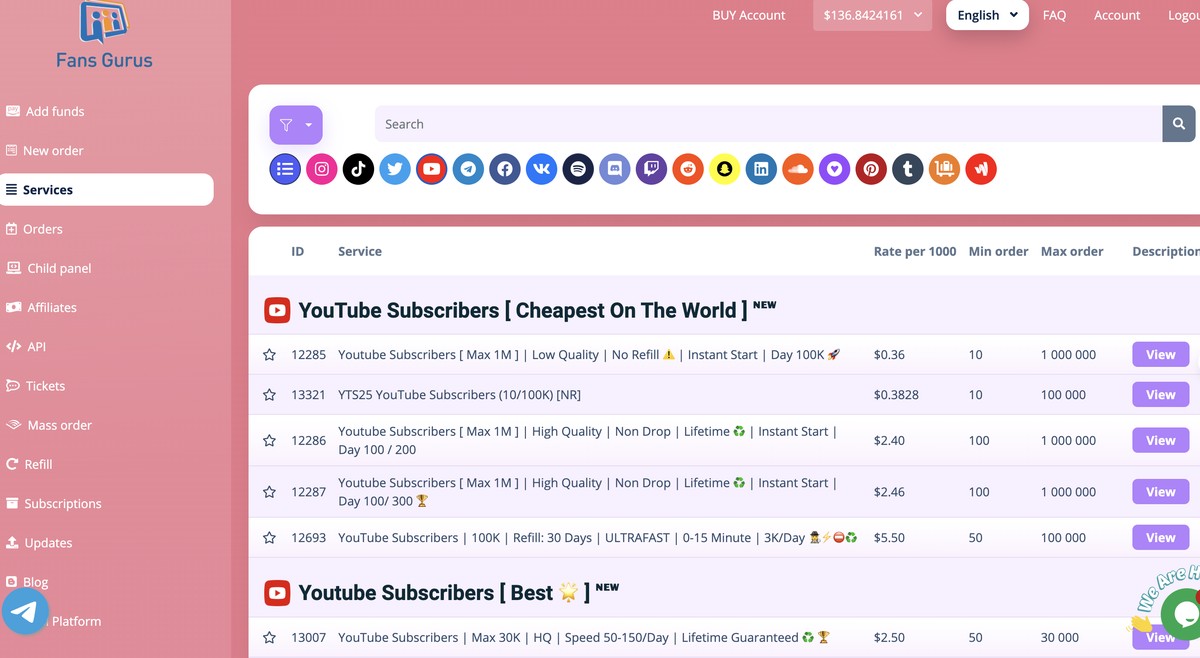Open the purple filter dropdown
This screenshot has width=1200, height=658.
[296, 125]
